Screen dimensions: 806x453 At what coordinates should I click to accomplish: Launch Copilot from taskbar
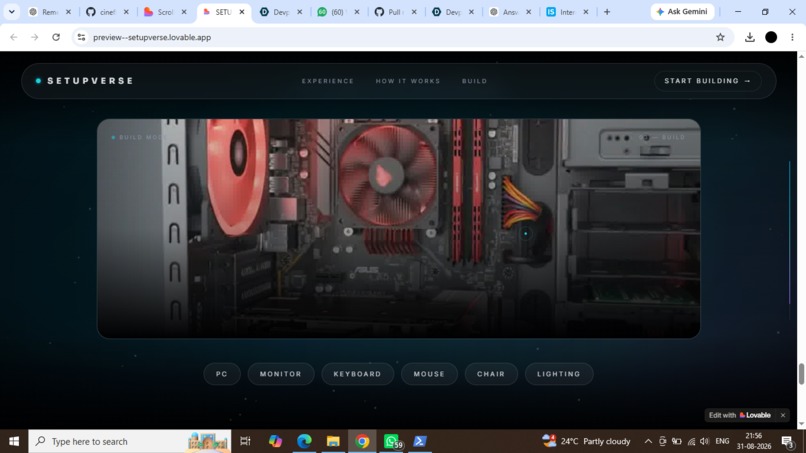[275, 441]
